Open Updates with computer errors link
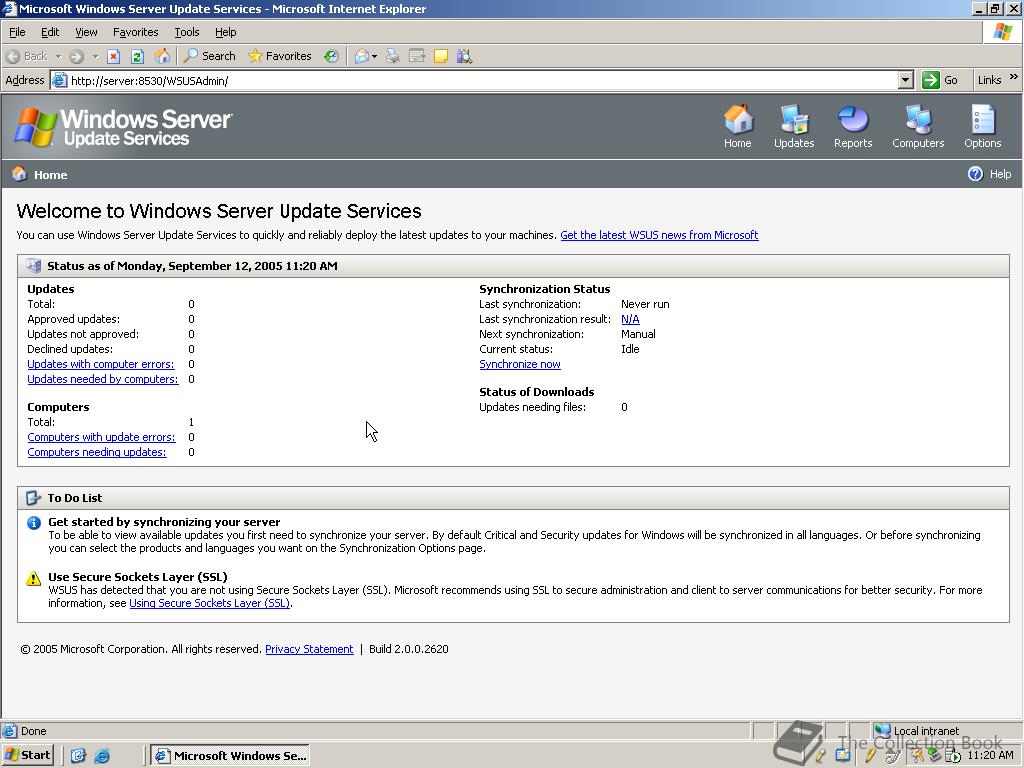Viewport: 1024px width, 768px height. coord(101,364)
